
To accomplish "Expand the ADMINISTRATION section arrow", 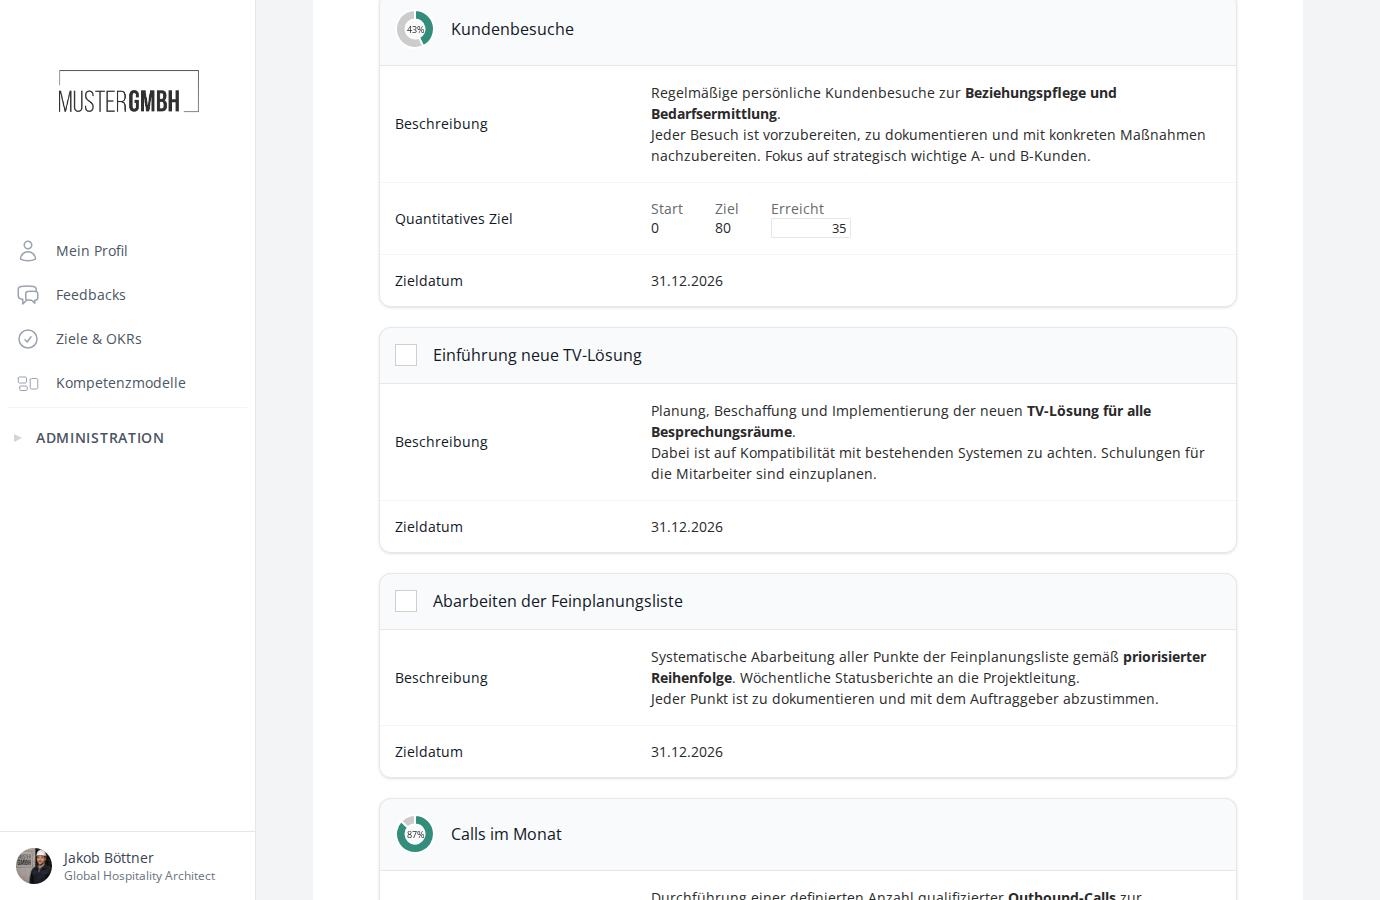I will click(x=17, y=438).
